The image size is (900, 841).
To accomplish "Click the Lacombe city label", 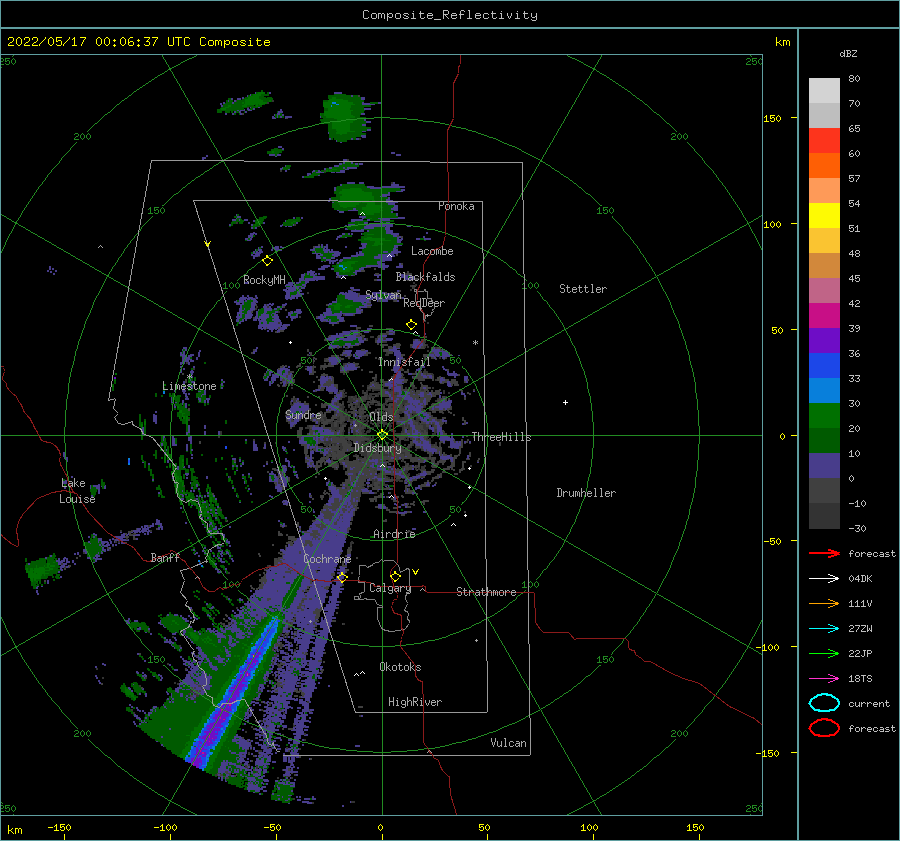I will pyautogui.click(x=432, y=251).
